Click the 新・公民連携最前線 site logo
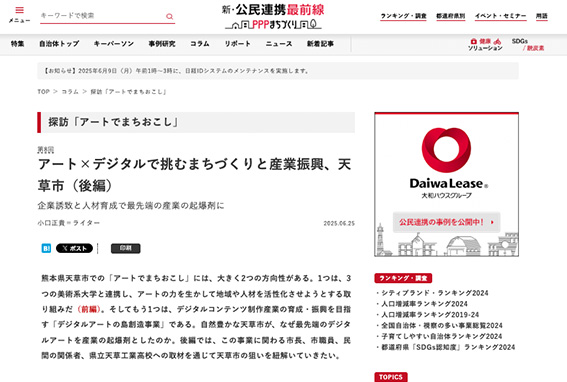The image size is (567, 382). click(273, 16)
